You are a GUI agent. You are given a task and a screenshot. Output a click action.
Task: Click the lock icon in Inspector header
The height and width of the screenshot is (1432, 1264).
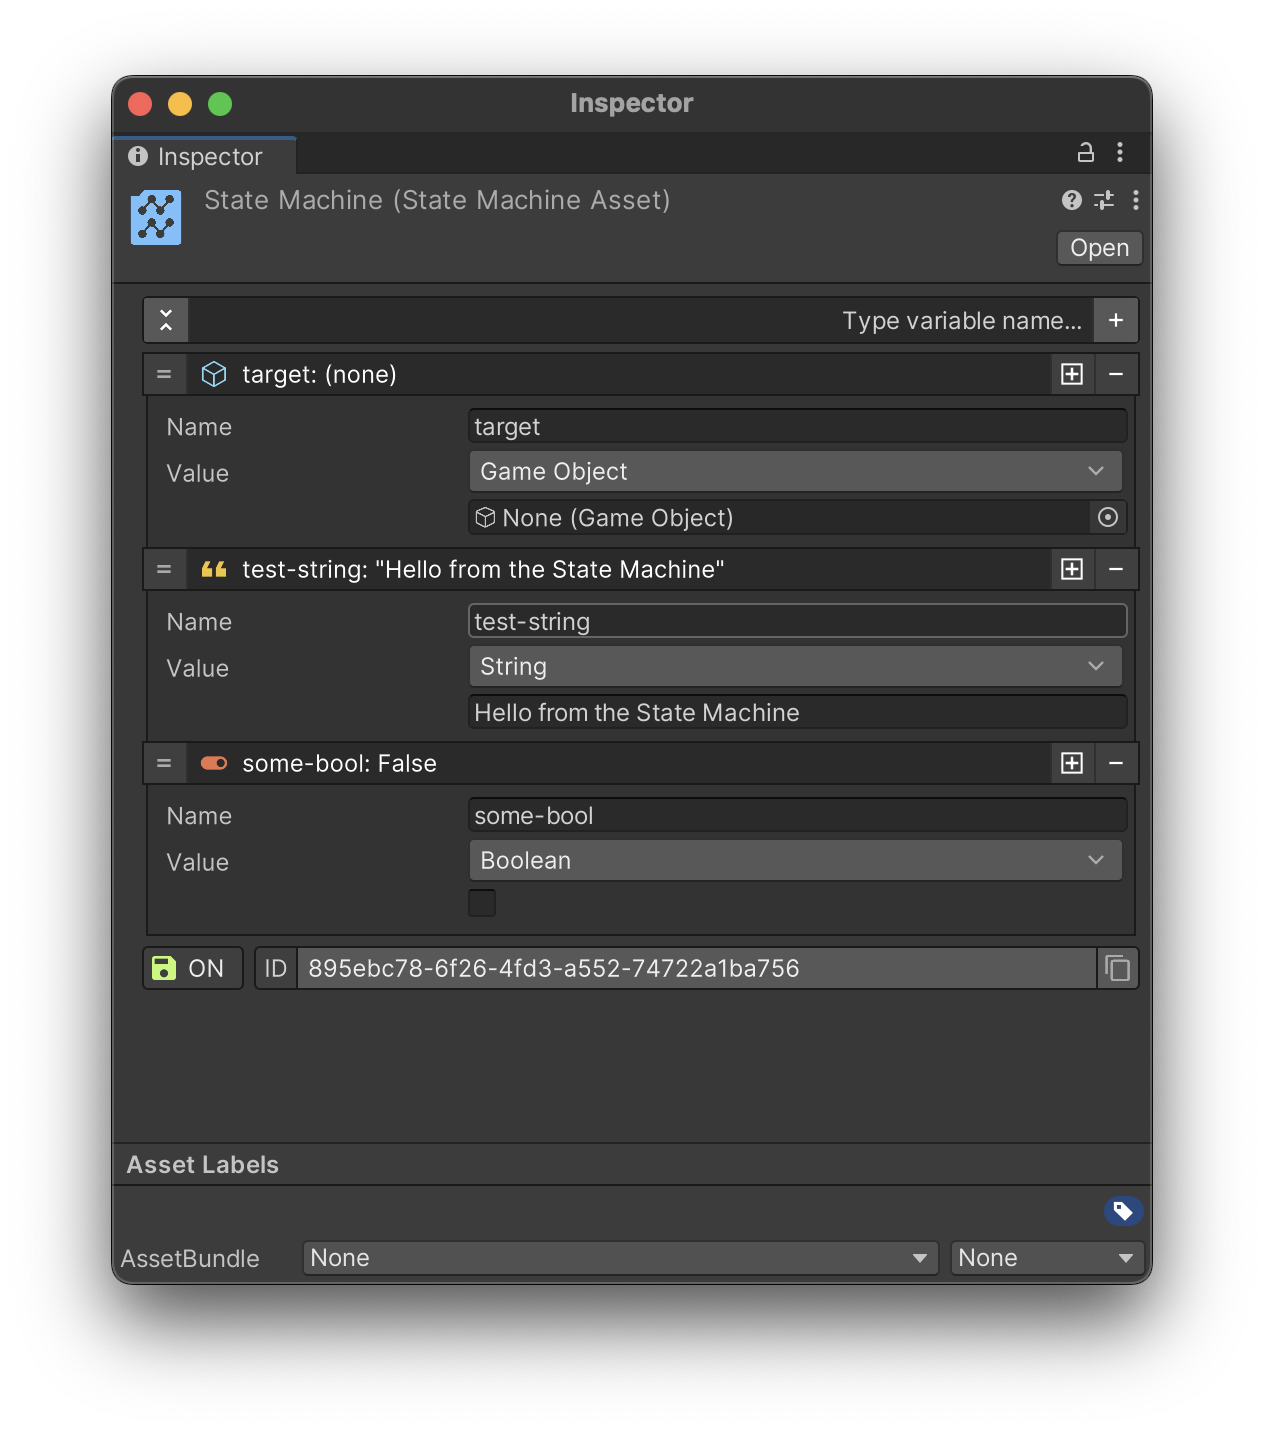(1085, 153)
